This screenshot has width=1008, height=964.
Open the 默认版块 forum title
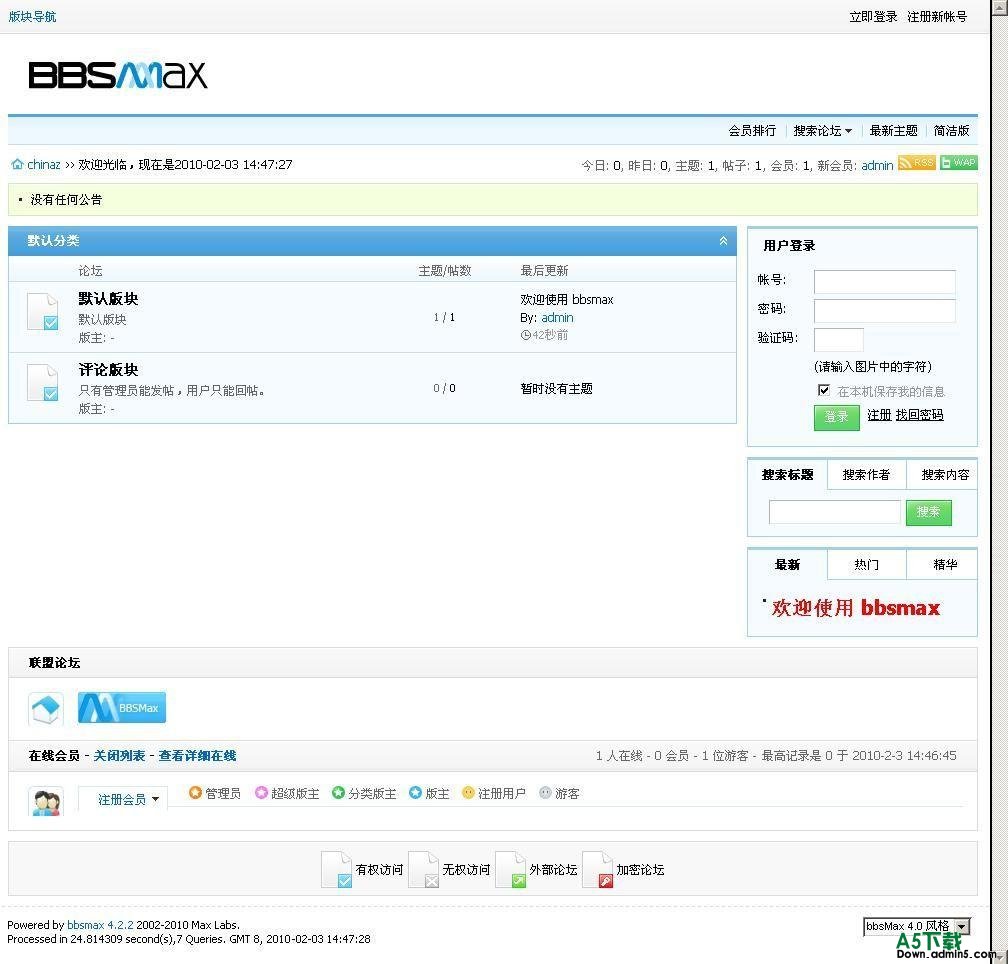(x=108, y=299)
